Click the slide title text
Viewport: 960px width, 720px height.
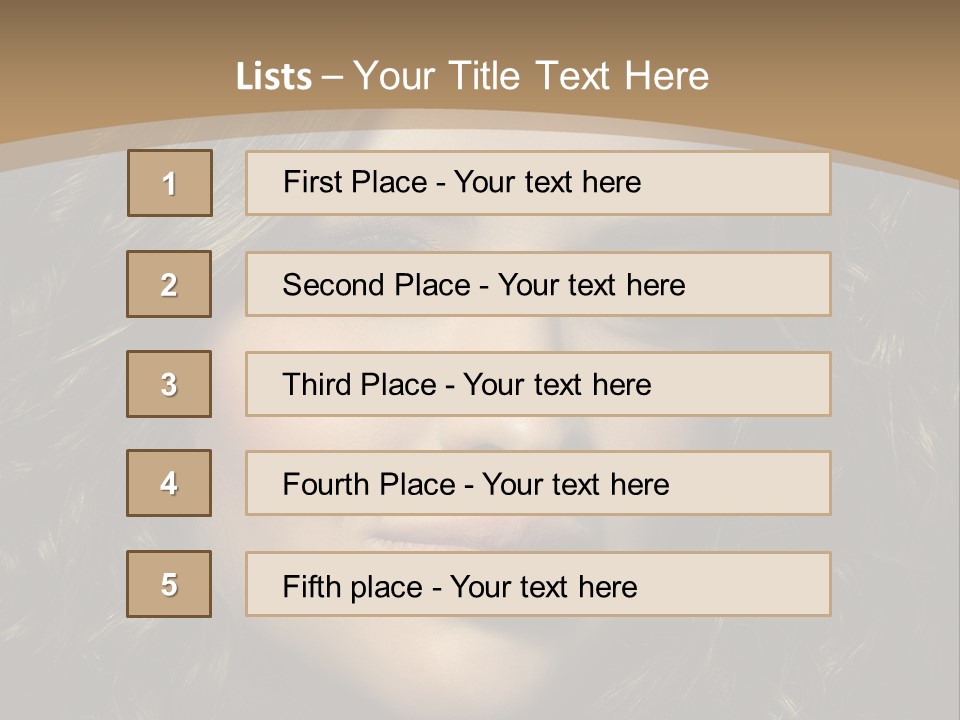click(472, 76)
